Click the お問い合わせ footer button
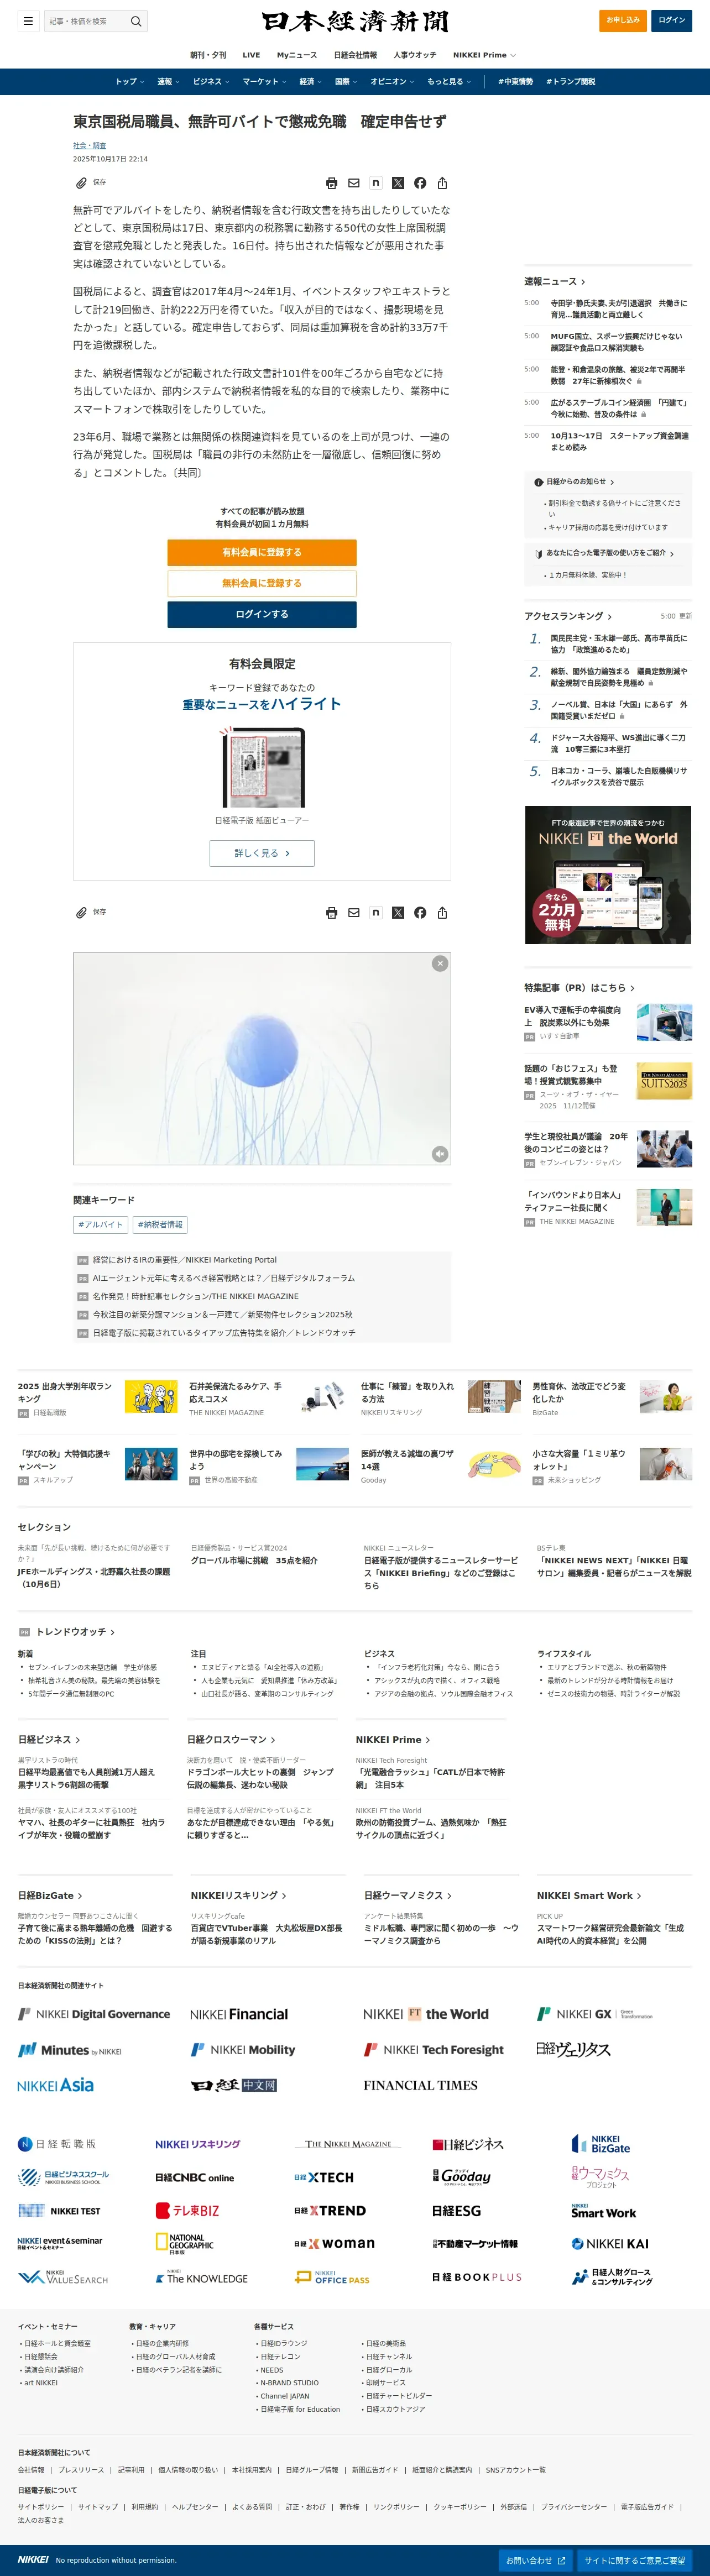 (535, 2560)
